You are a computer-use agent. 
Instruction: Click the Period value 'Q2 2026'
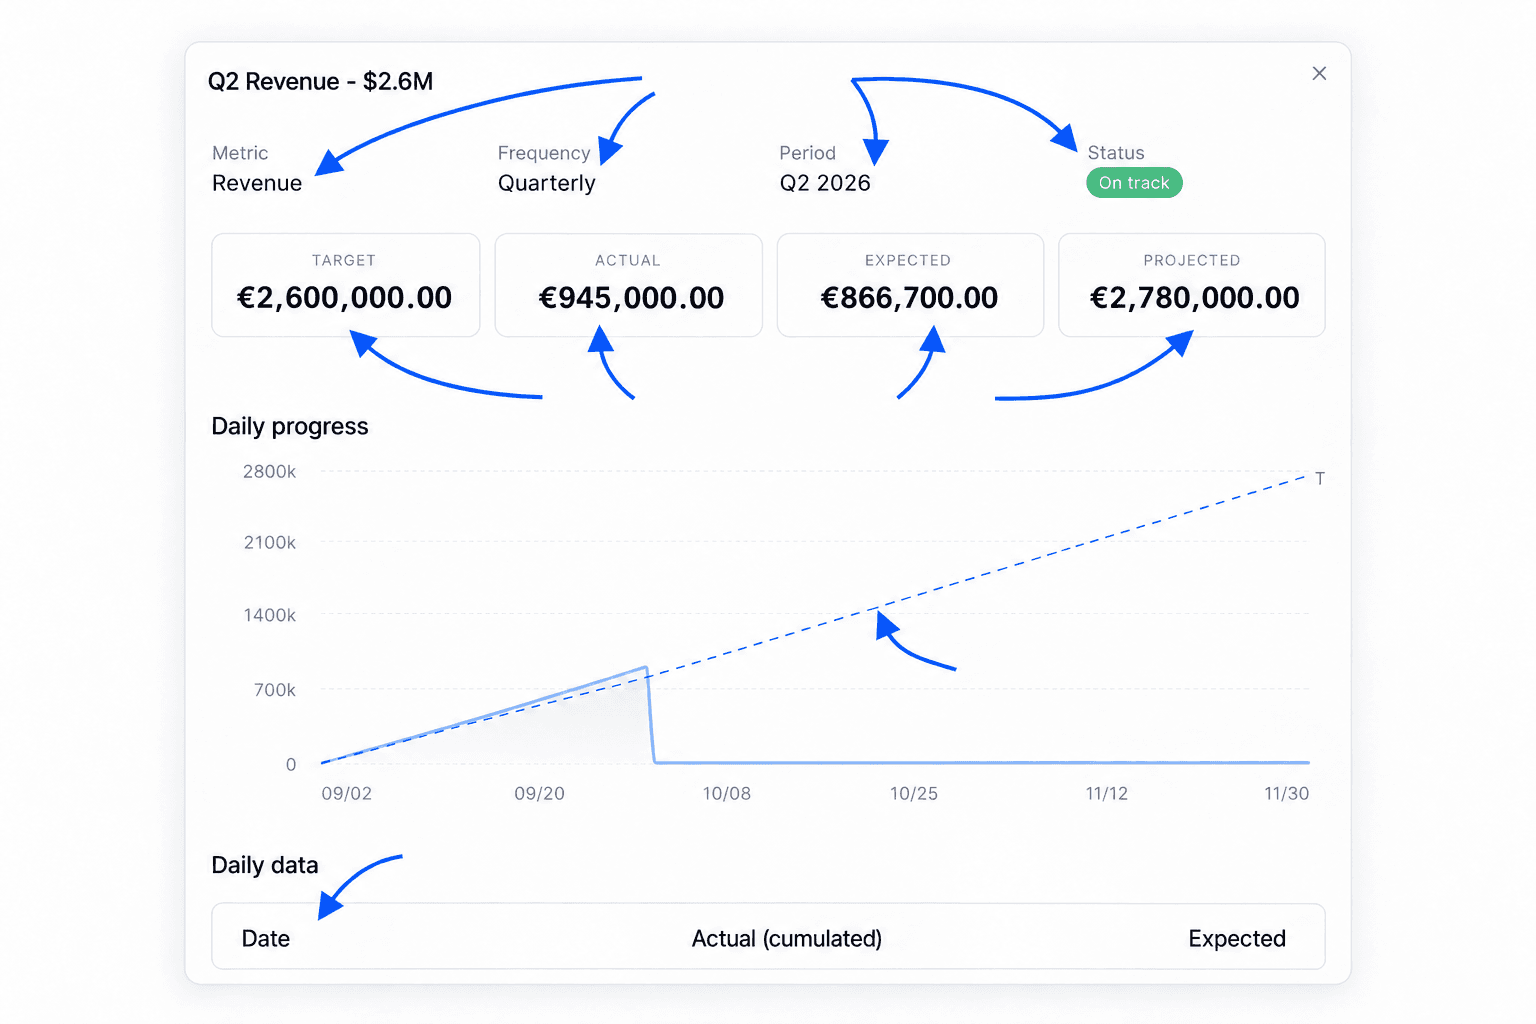pyautogui.click(x=825, y=183)
